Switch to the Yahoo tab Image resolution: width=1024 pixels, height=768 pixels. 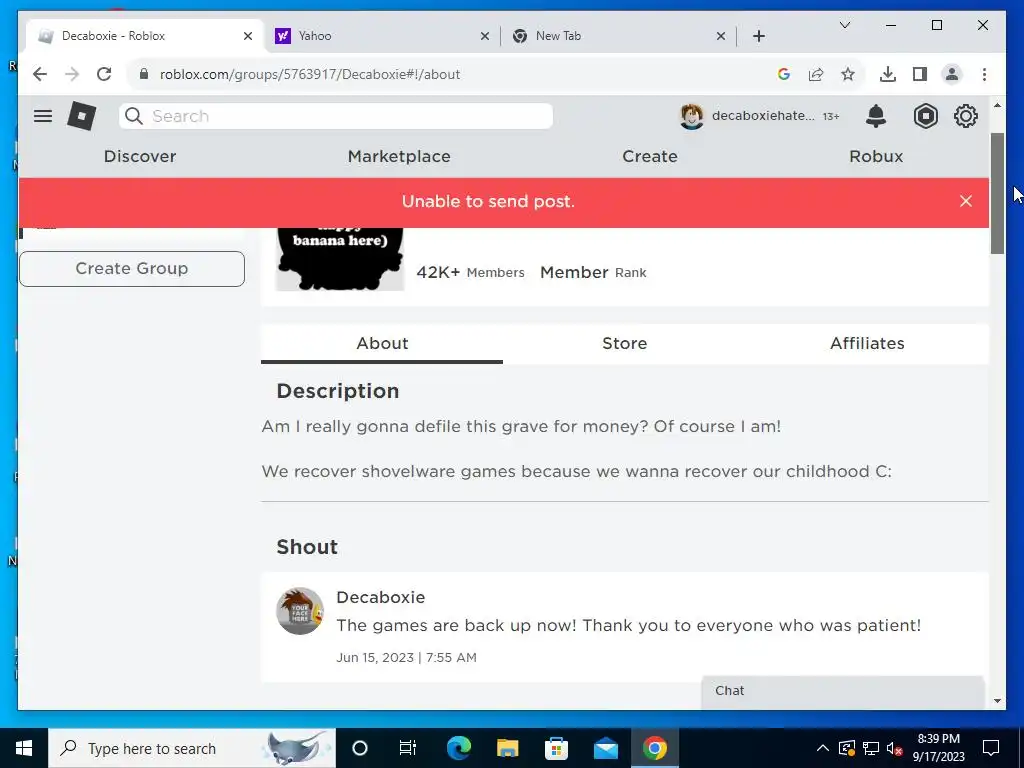382,36
